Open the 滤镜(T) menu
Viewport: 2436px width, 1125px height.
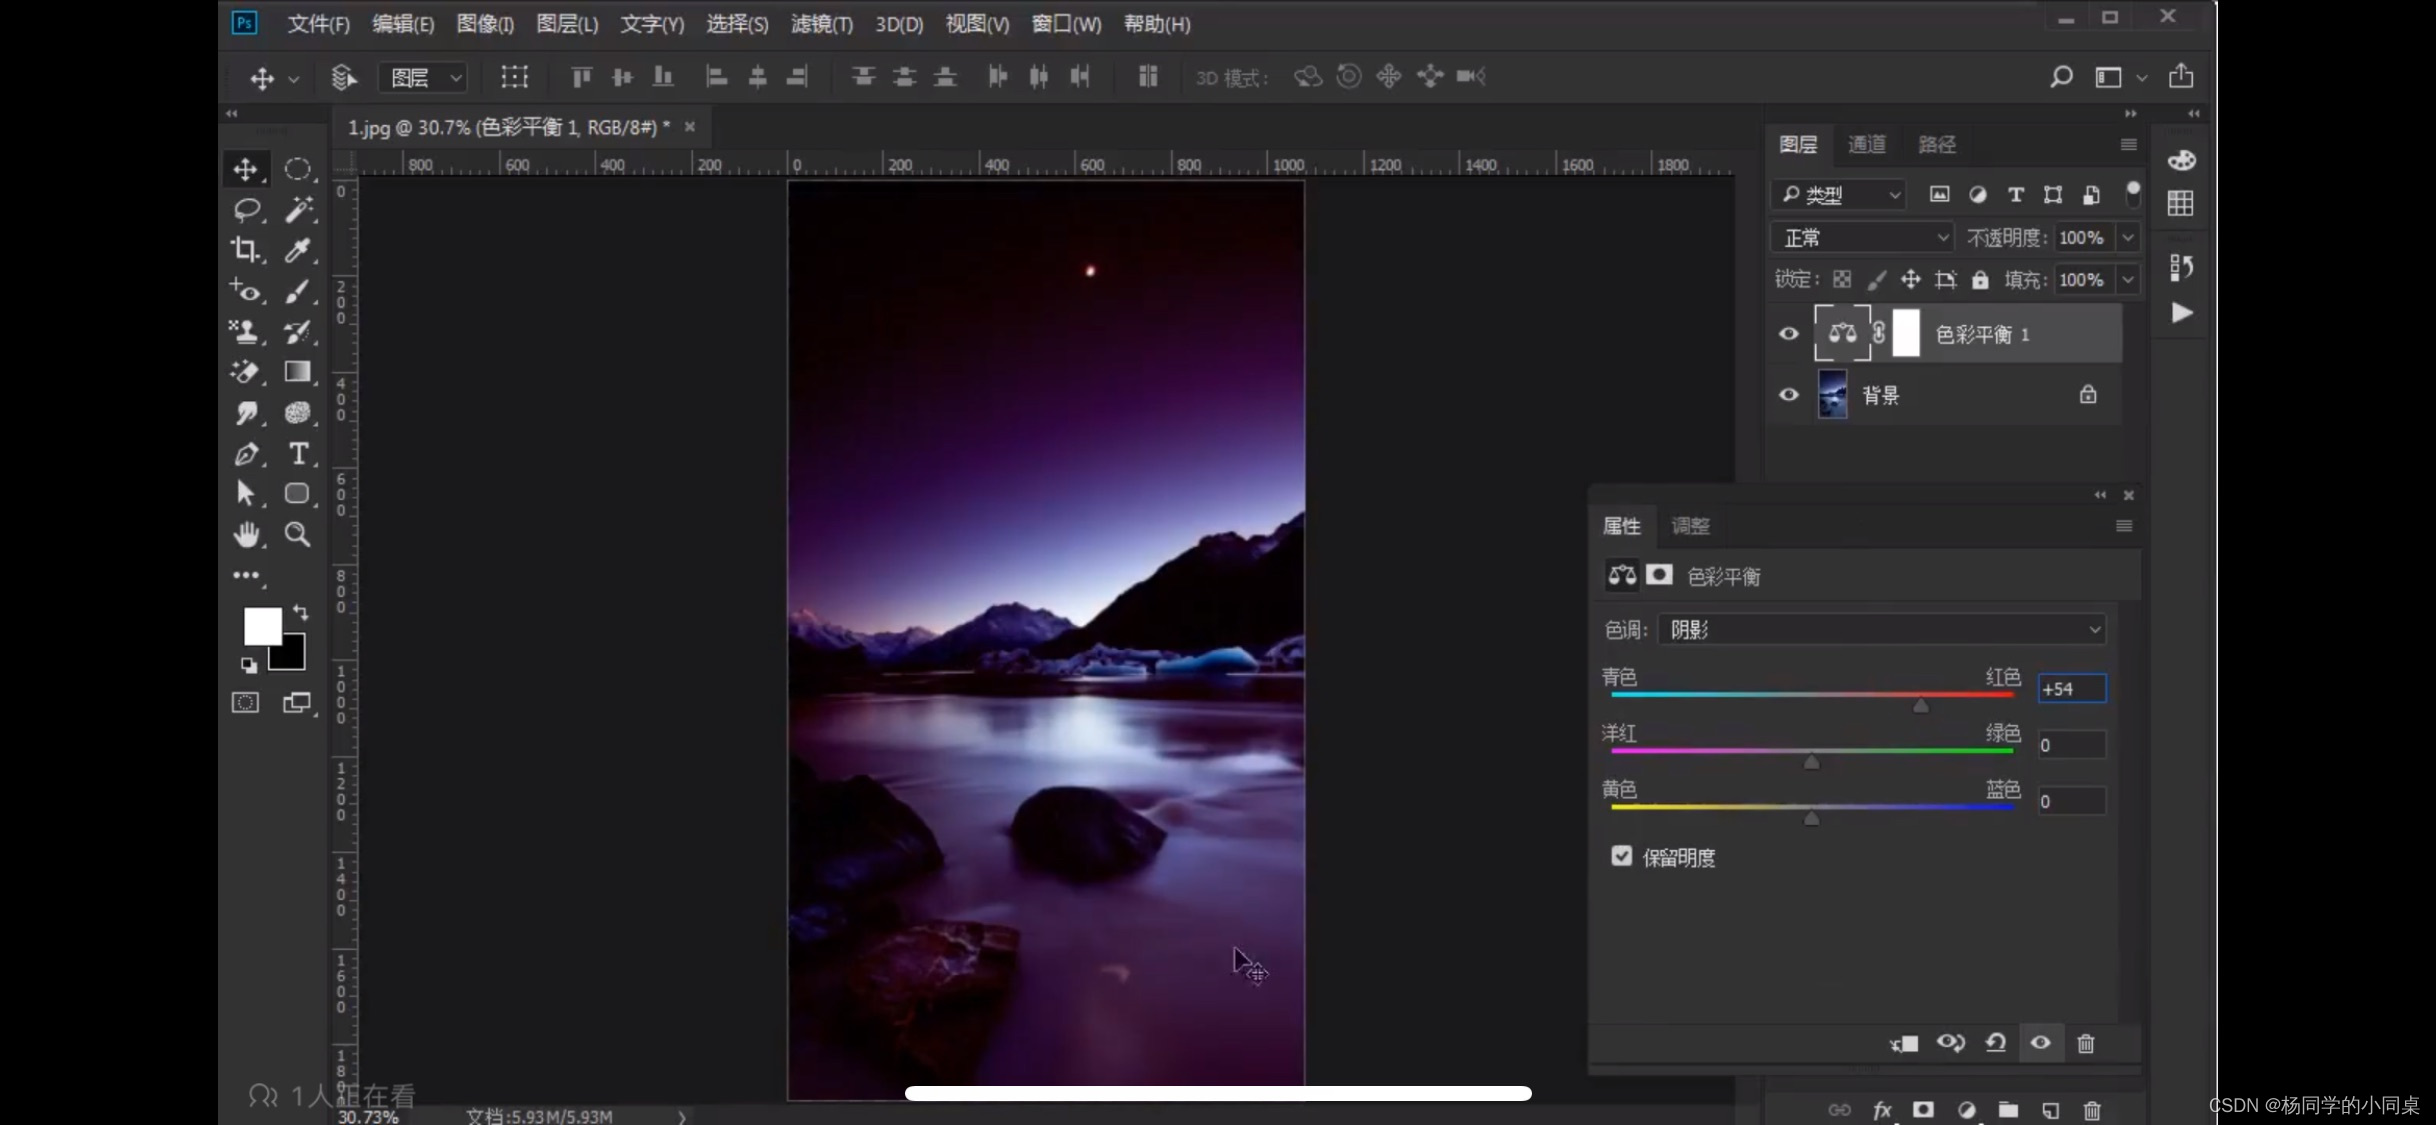[821, 24]
